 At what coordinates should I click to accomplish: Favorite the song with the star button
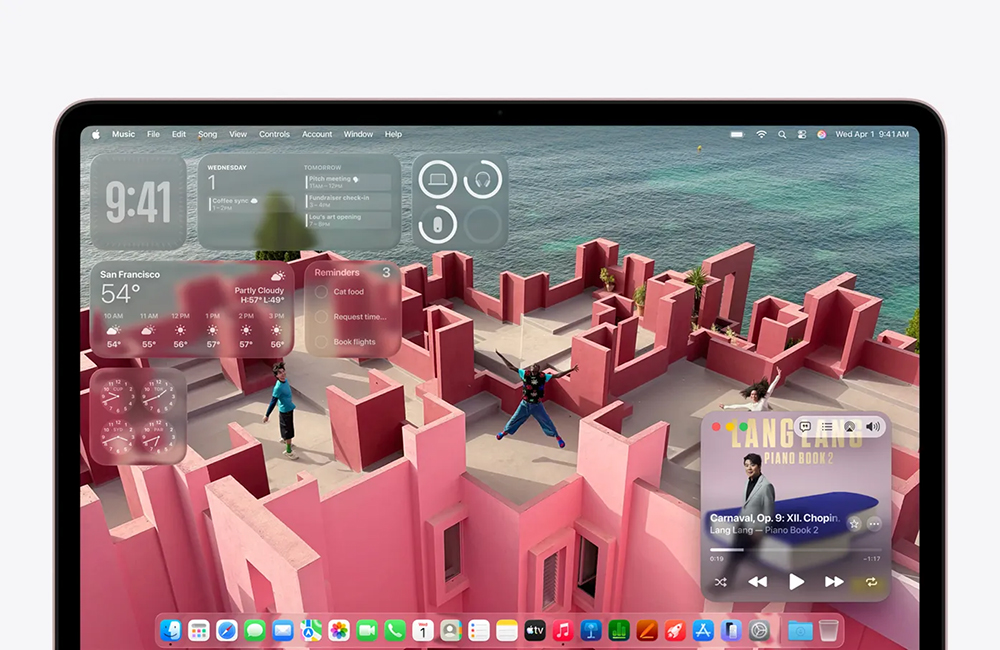854,524
